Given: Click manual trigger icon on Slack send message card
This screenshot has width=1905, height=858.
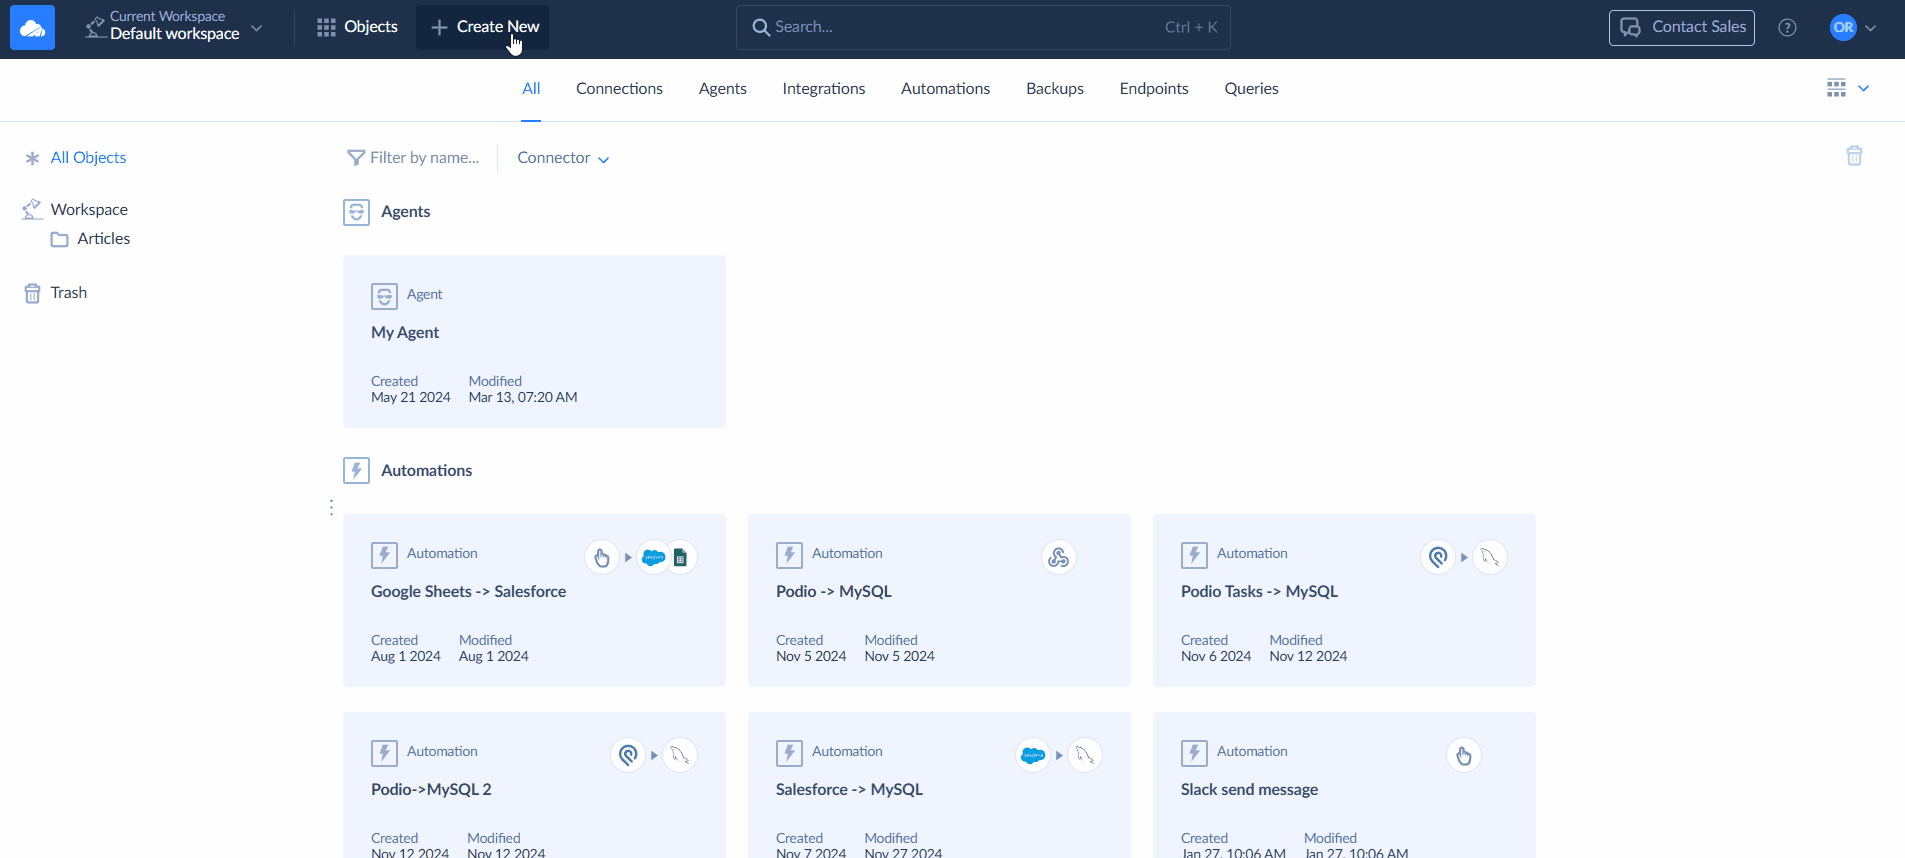Looking at the screenshot, I should pos(1463,755).
